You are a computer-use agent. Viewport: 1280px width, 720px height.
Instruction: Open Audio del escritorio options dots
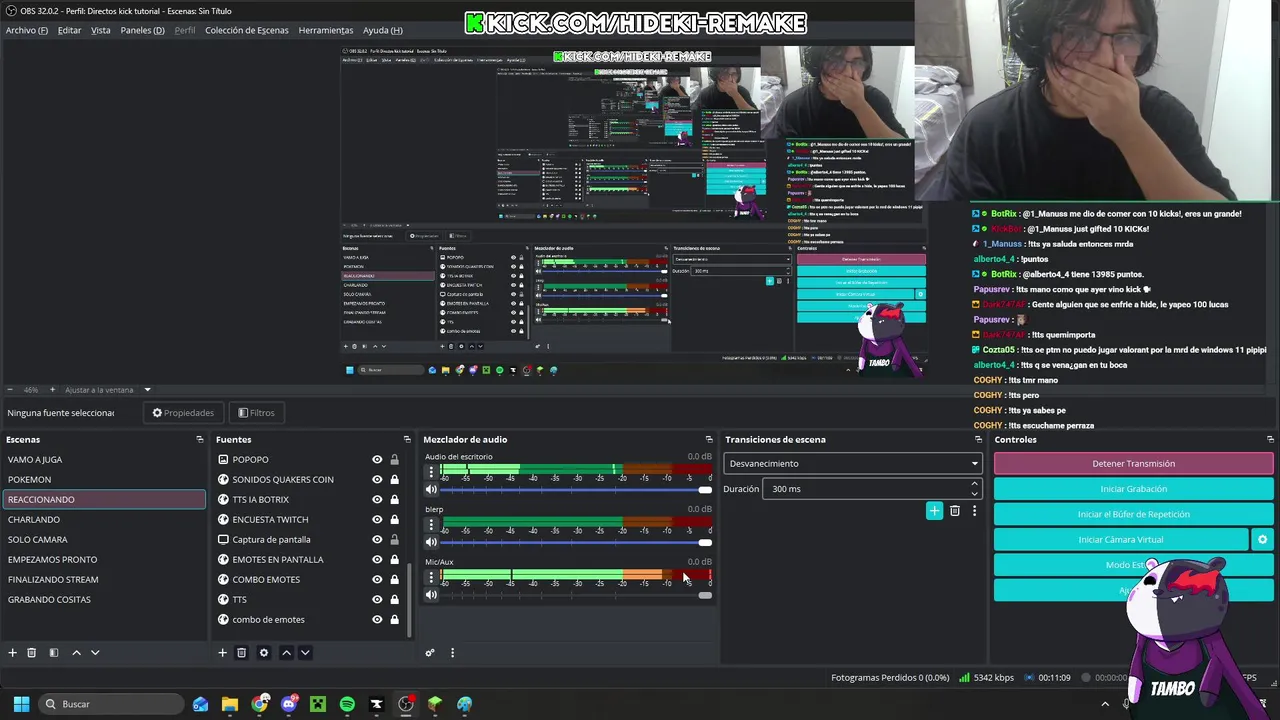[x=431, y=471]
